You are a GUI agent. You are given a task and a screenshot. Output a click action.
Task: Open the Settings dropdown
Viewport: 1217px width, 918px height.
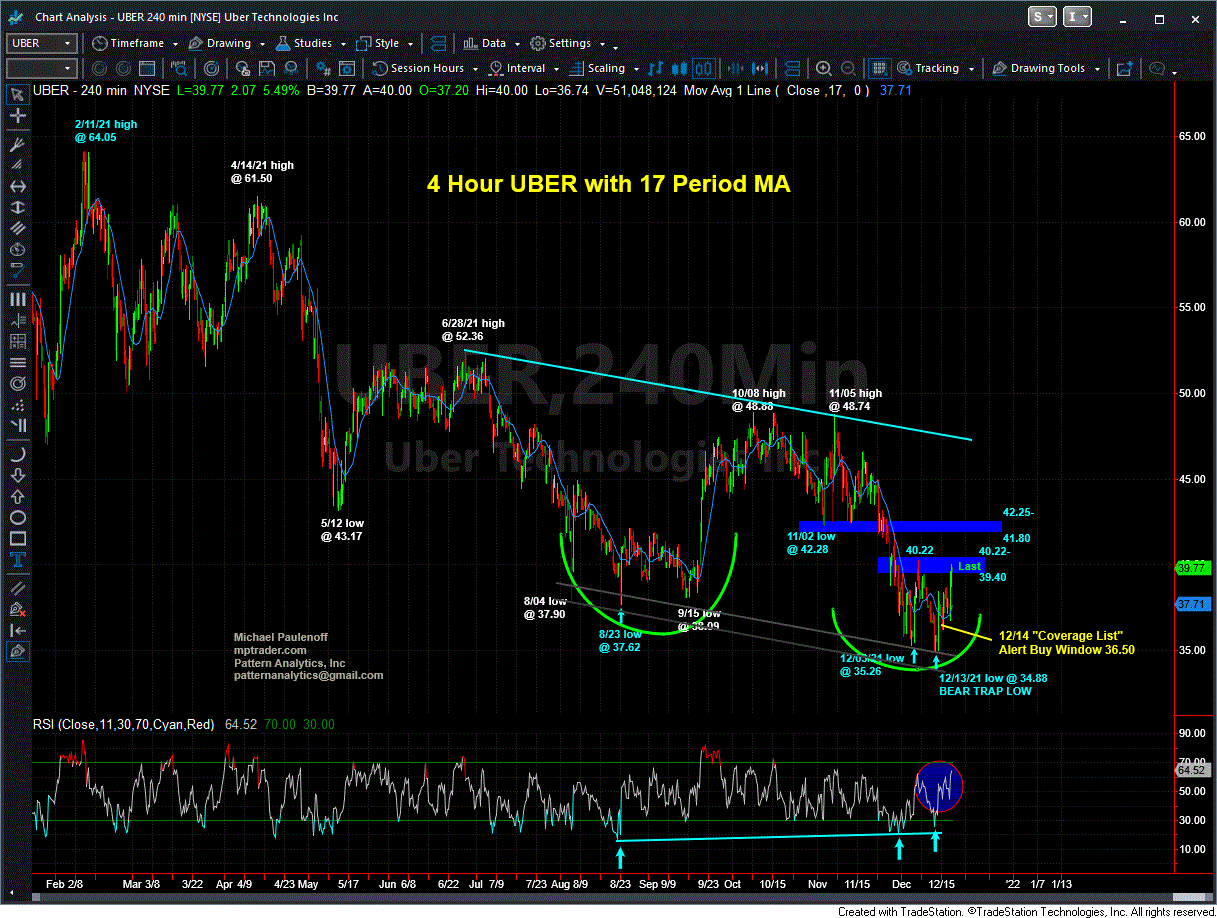[x=567, y=43]
